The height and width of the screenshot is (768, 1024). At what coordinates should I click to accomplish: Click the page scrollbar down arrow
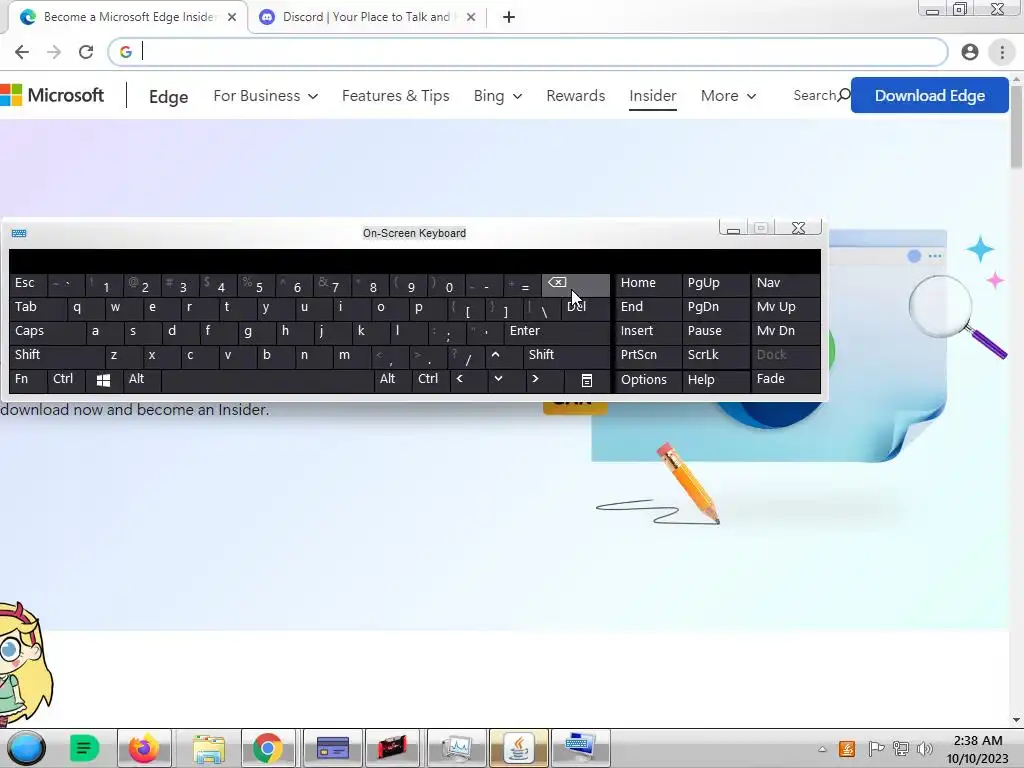tap(1017, 720)
